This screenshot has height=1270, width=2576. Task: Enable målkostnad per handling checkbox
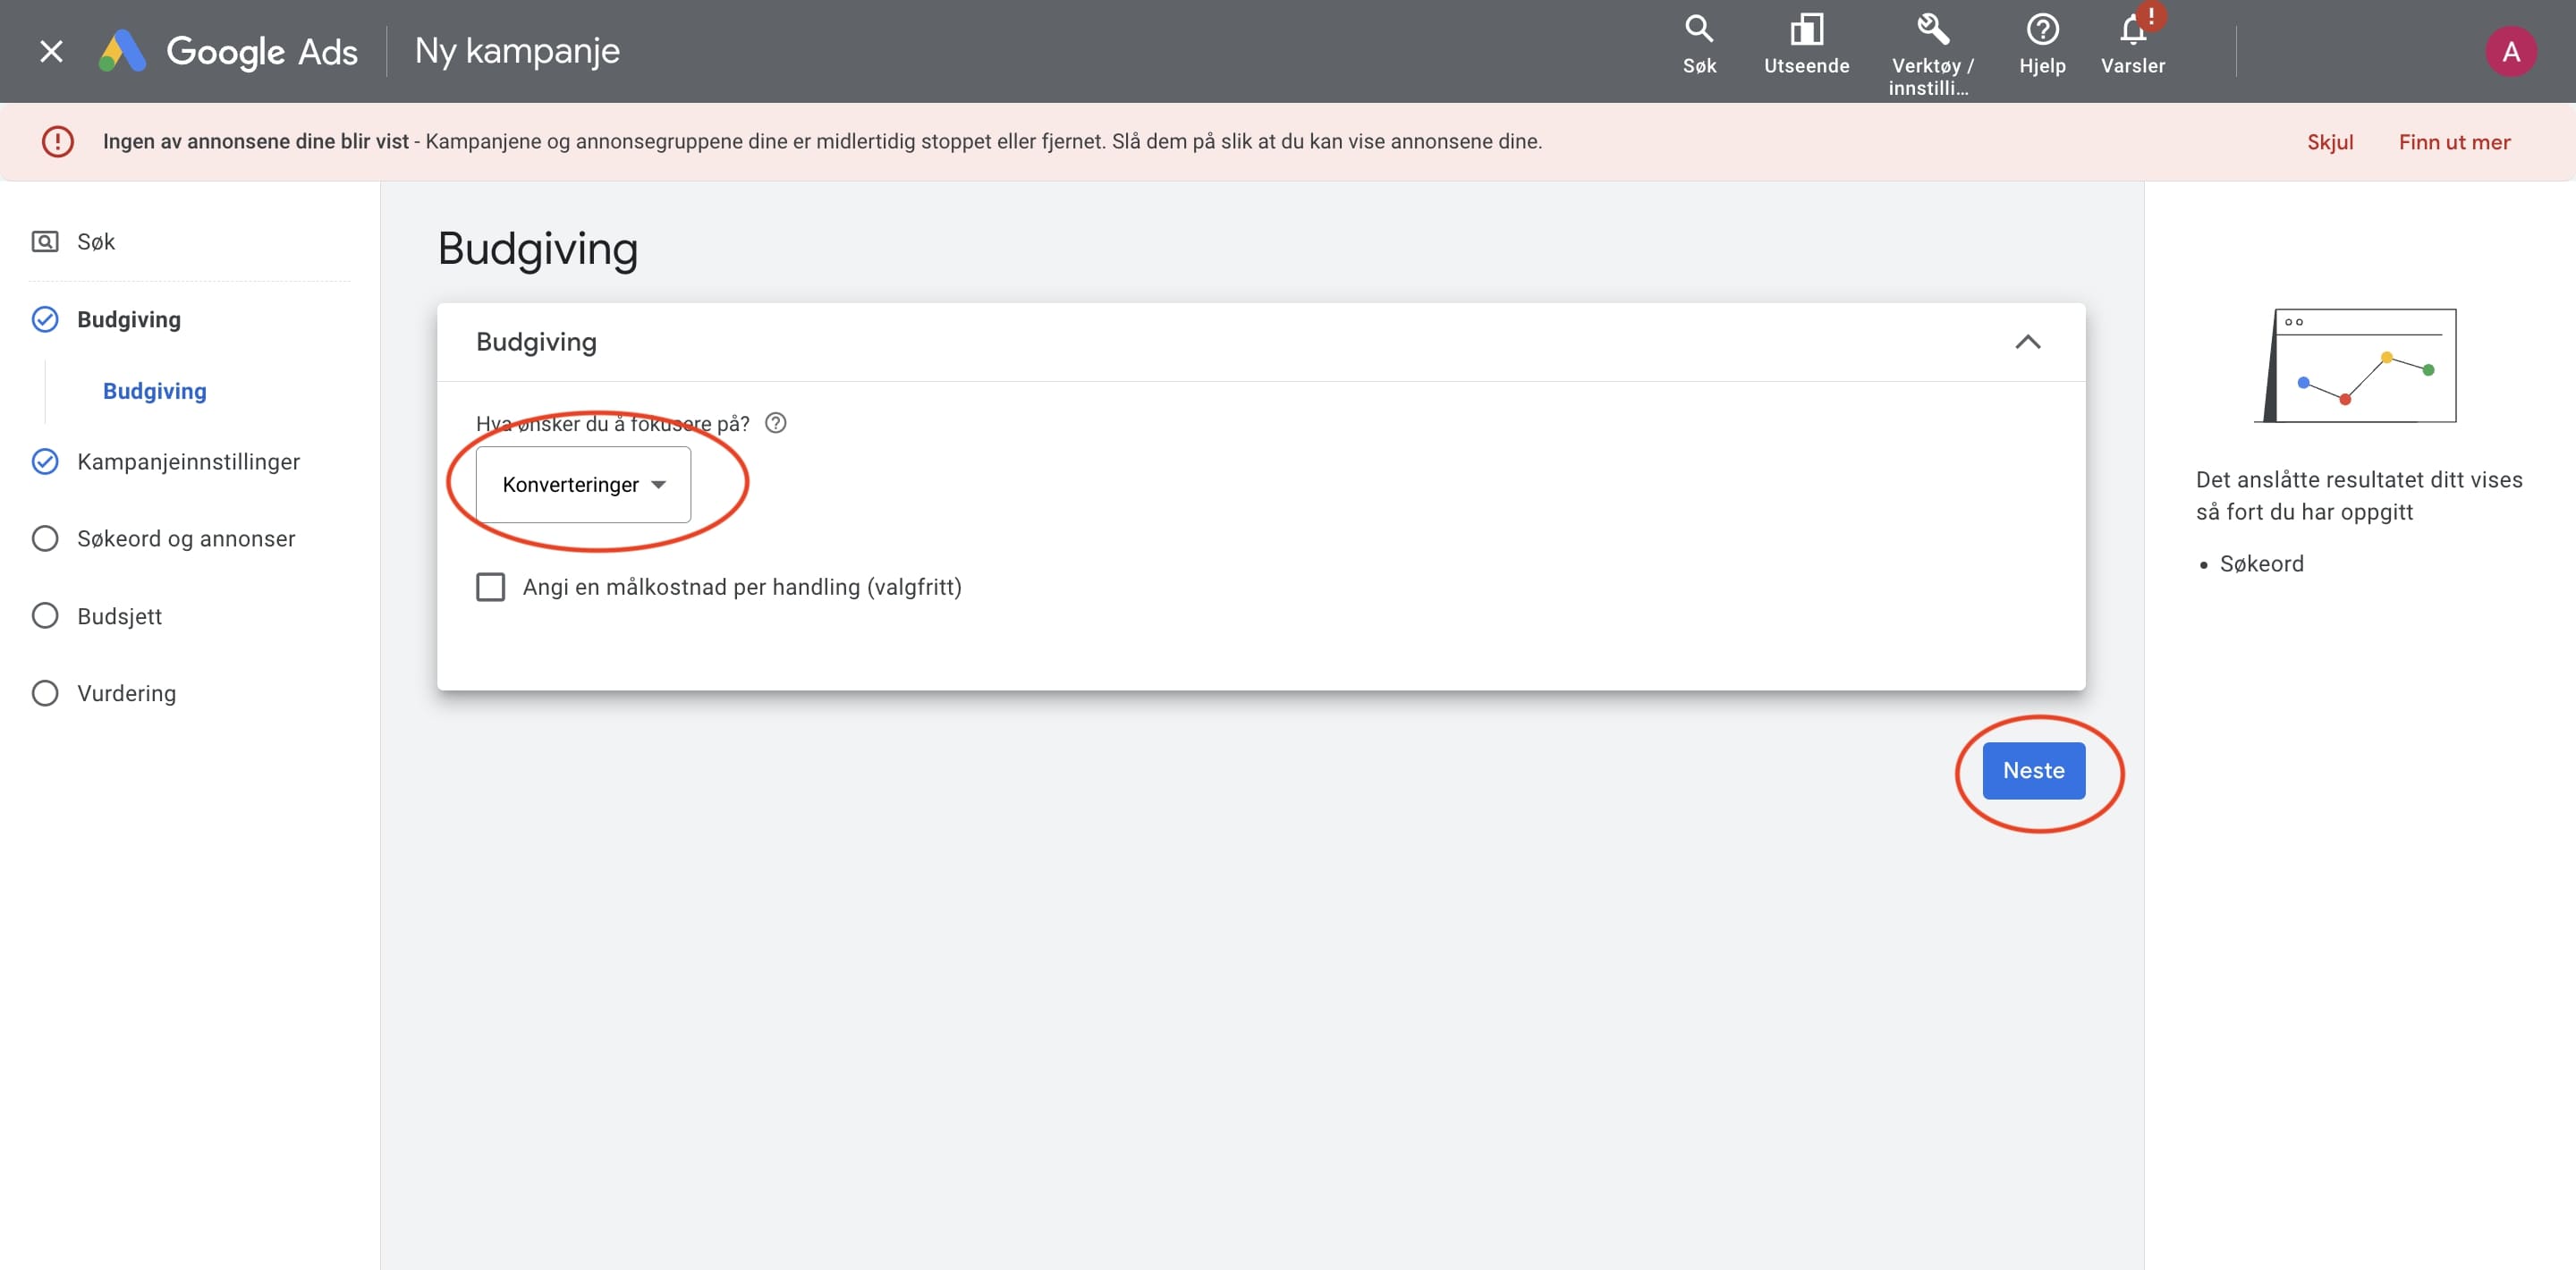click(x=490, y=587)
